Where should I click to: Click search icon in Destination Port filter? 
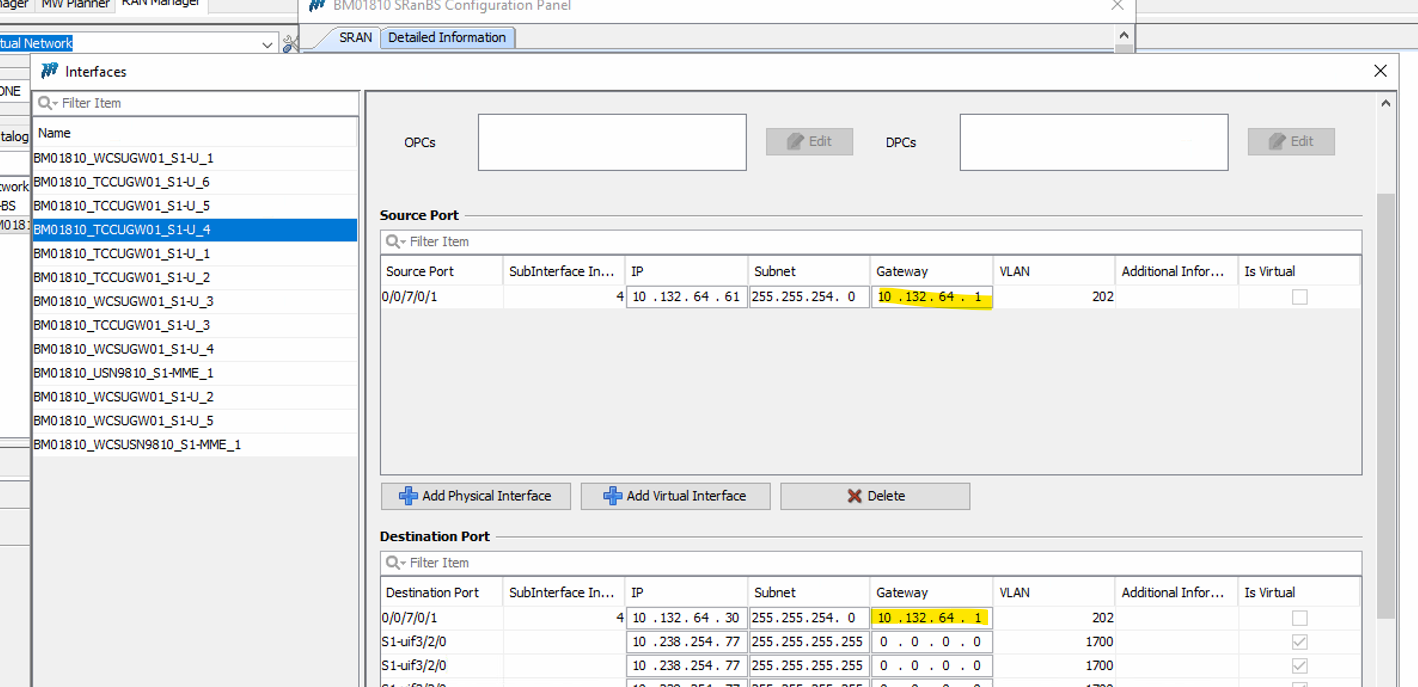point(395,563)
